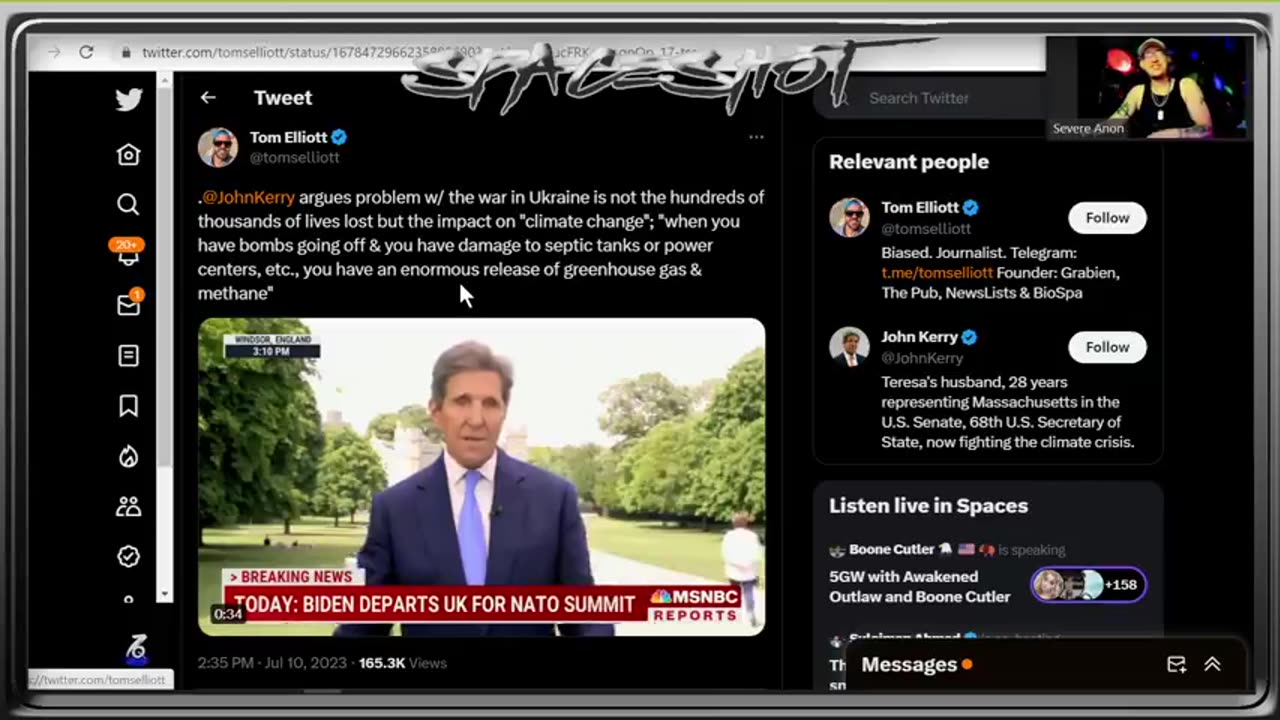The width and height of the screenshot is (1280, 720).
Task: Open the Verified checkmark icon in sidebar
Action: 128,556
